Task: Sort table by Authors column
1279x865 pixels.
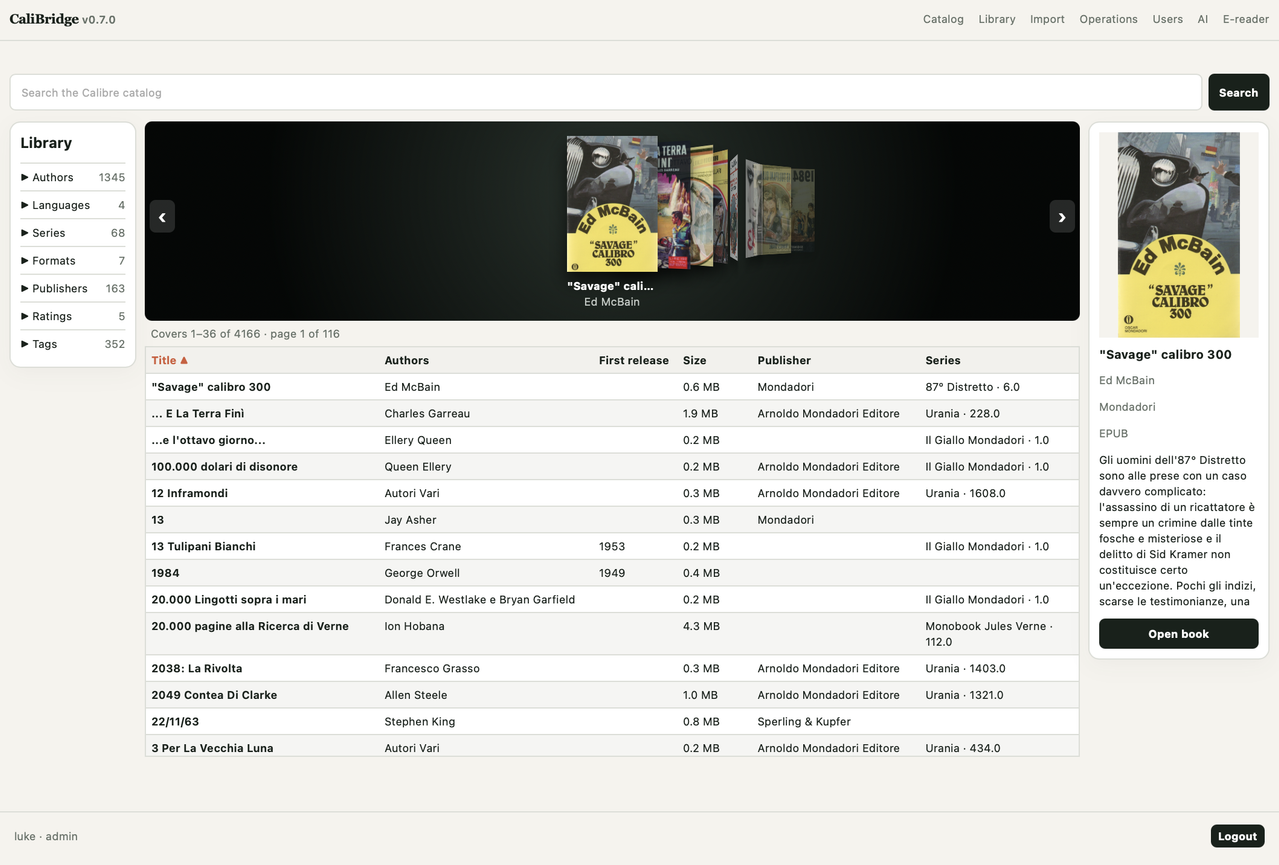Action: [407, 360]
